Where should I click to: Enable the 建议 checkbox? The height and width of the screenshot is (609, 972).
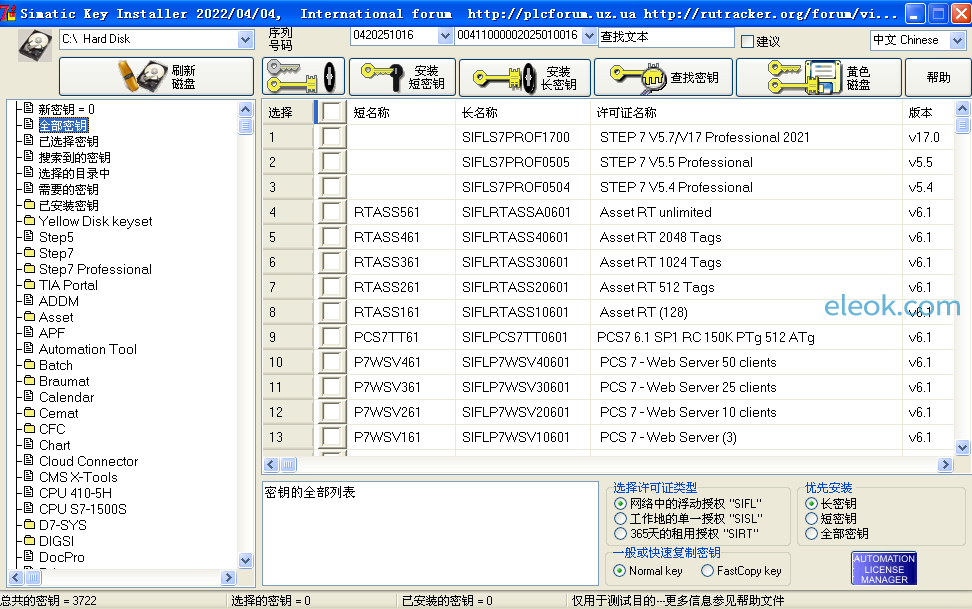tap(748, 42)
